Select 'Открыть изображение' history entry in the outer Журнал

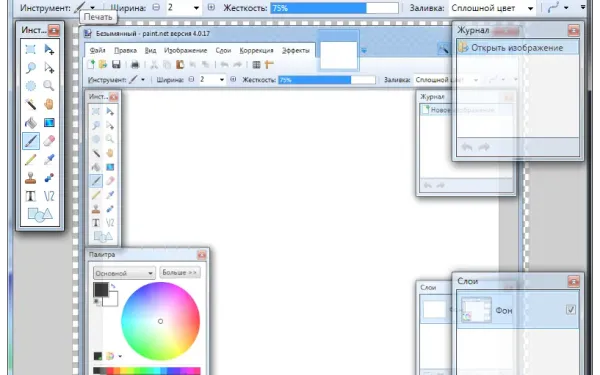click(x=518, y=47)
